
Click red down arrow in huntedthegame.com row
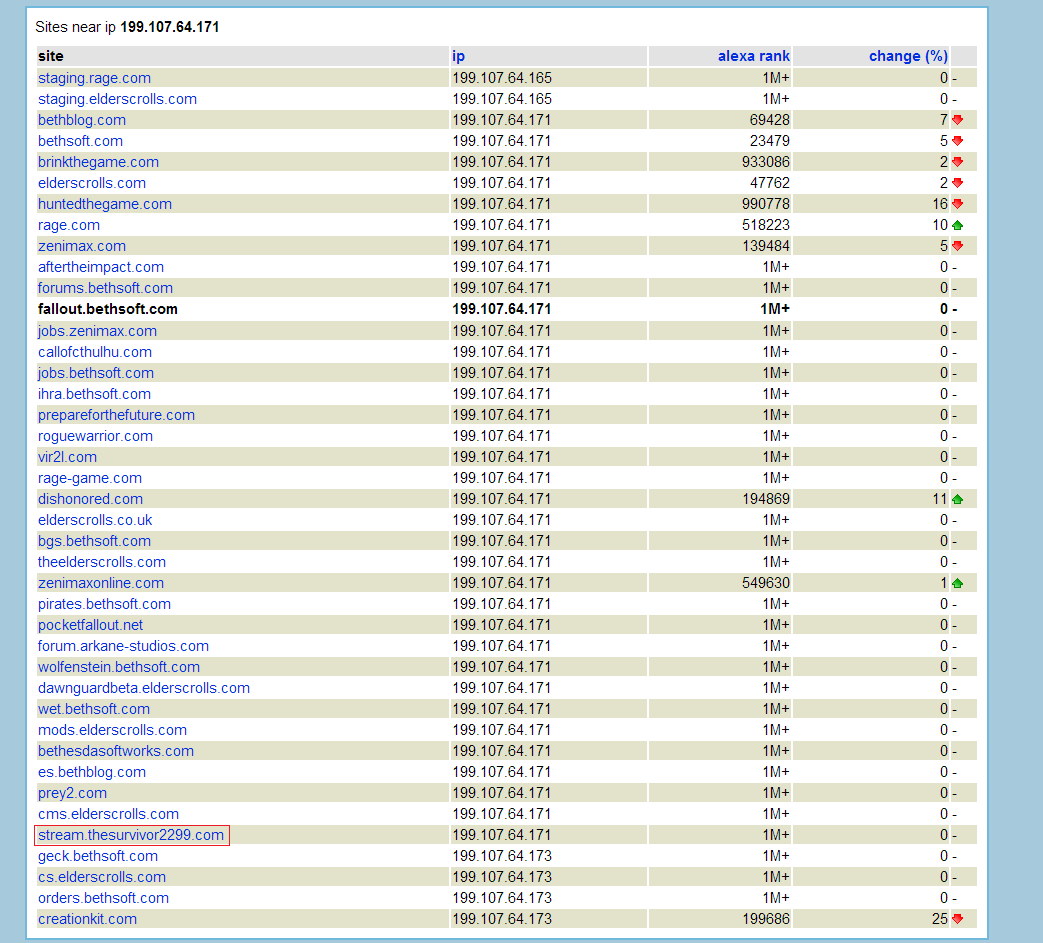[958, 204]
